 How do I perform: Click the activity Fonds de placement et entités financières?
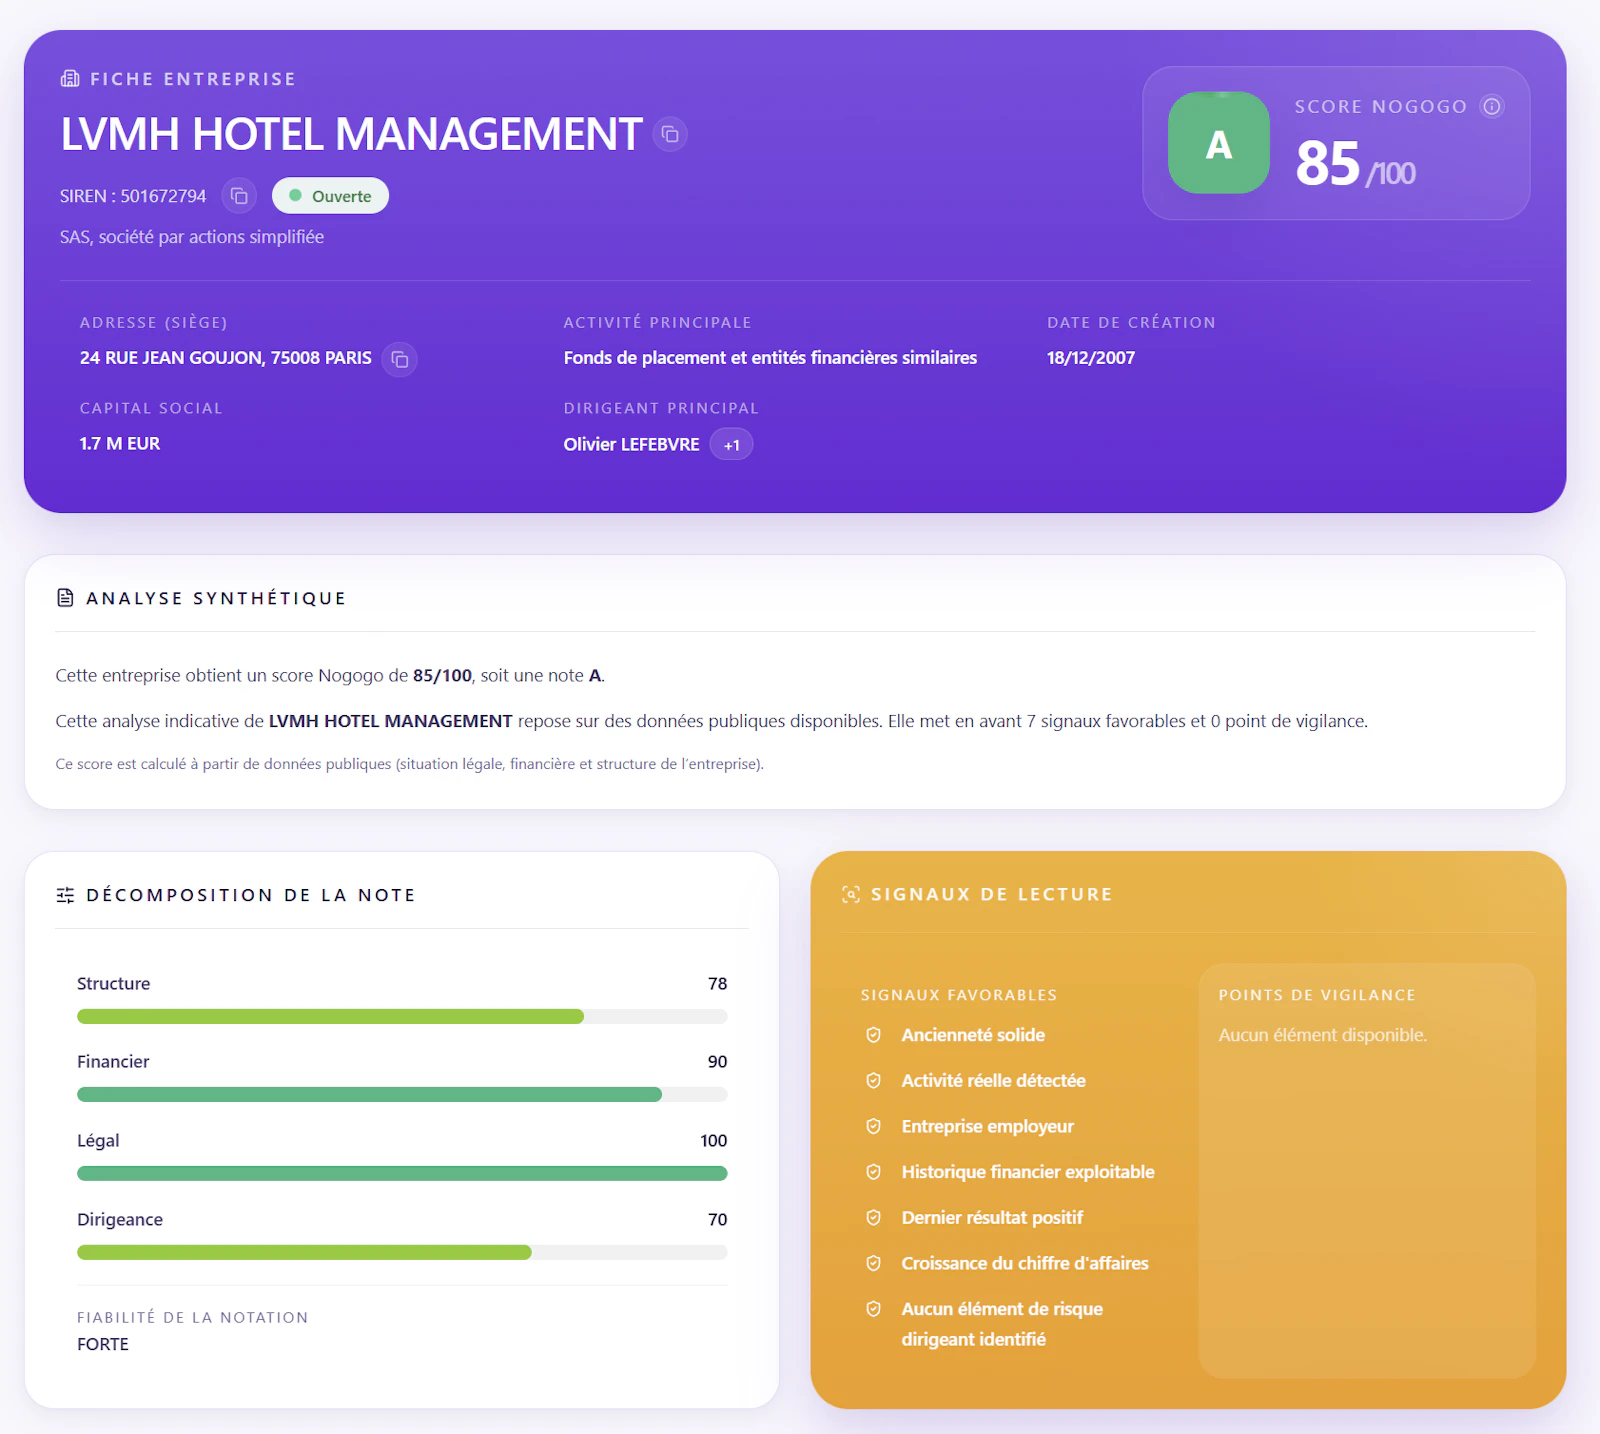pos(770,358)
